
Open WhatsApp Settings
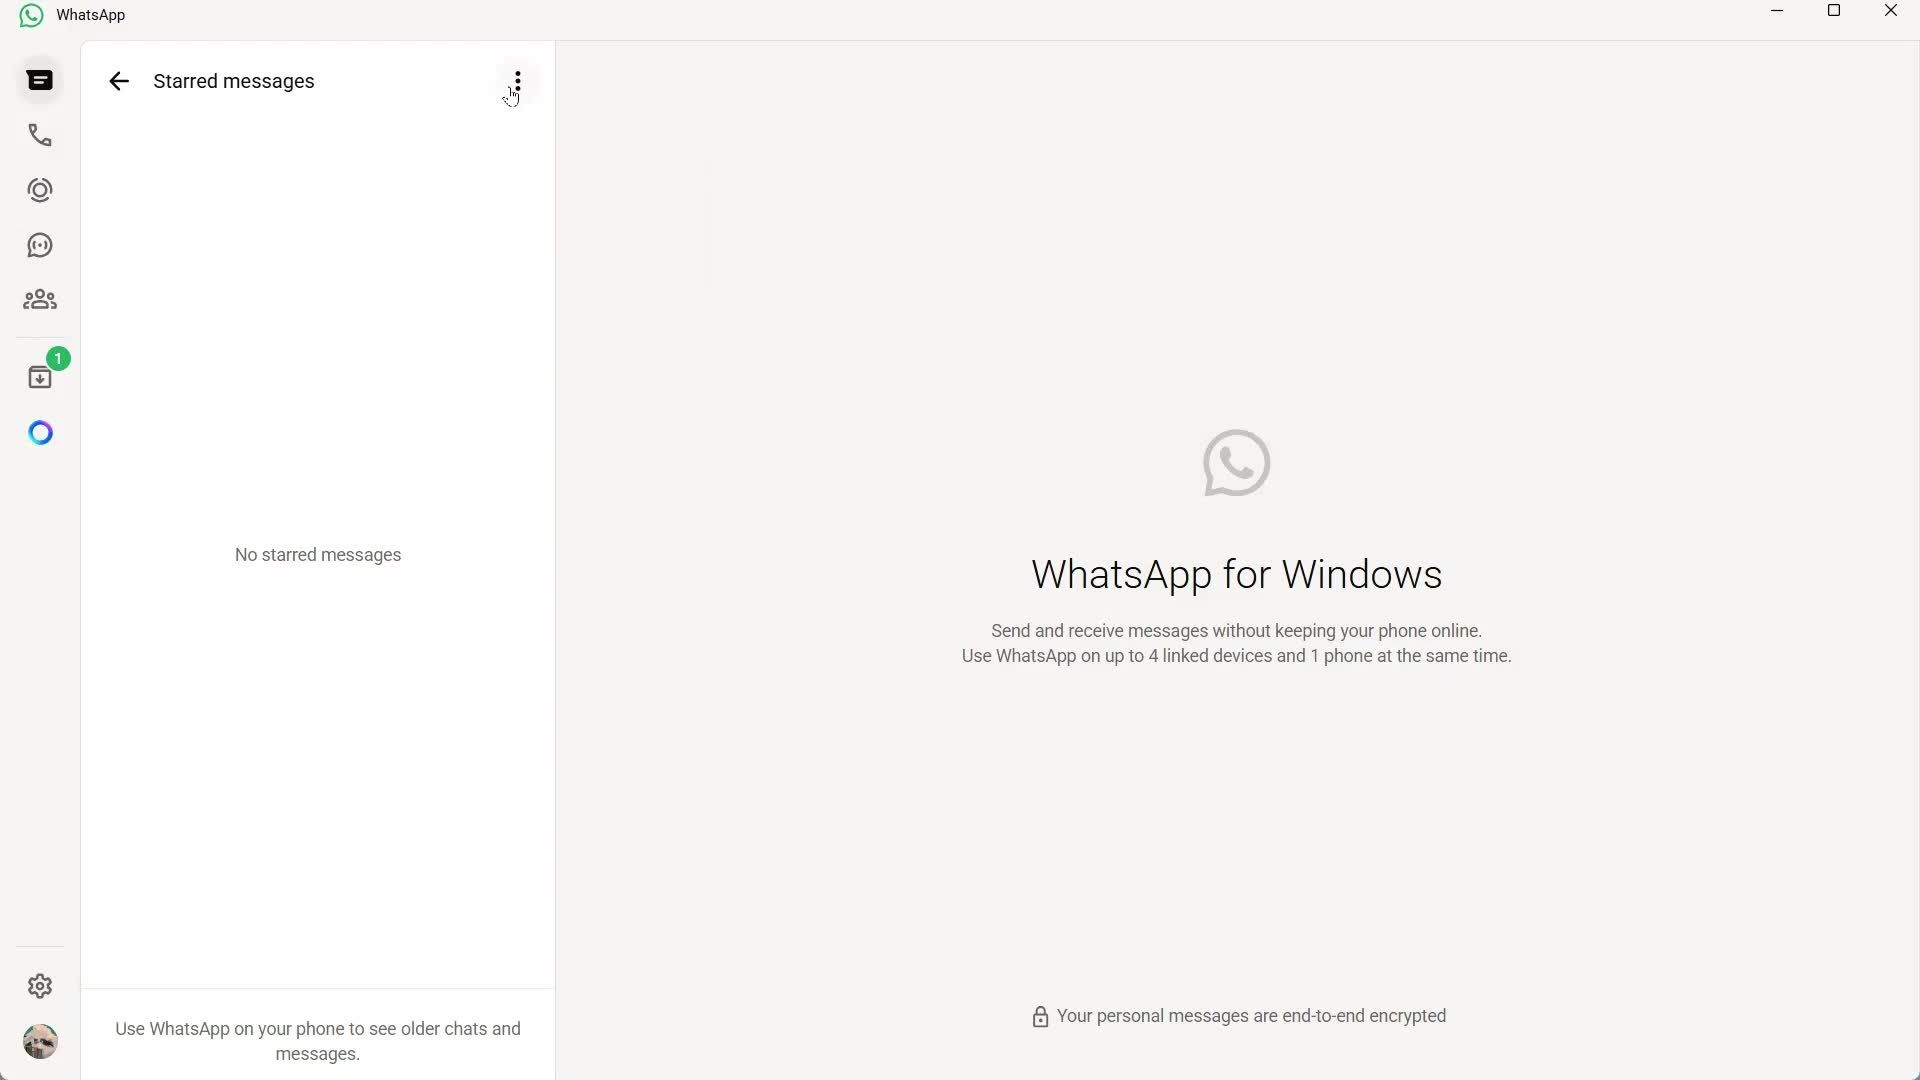(39, 986)
